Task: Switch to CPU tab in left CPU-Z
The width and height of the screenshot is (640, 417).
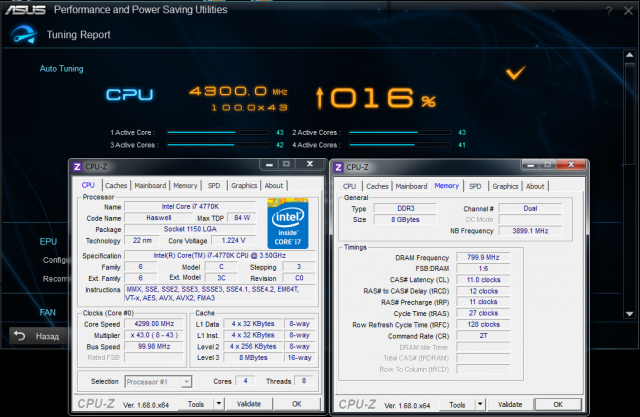Action: click(x=88, y=185)
